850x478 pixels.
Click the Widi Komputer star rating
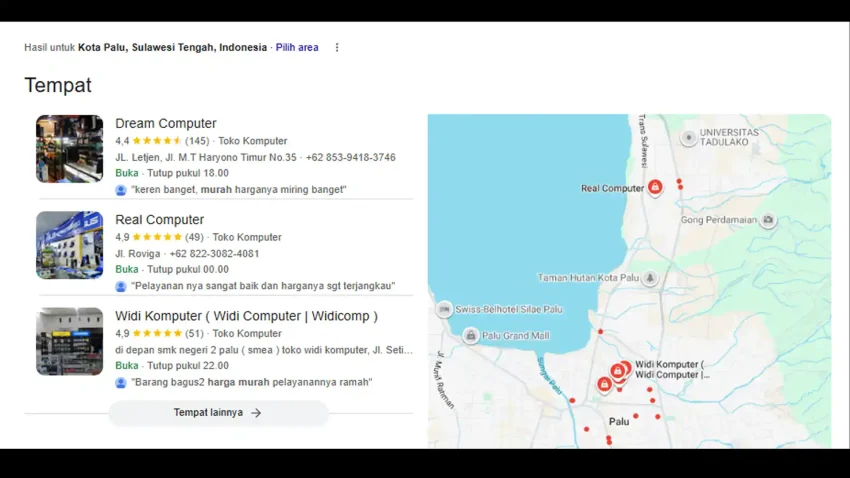click(x=157, y=333)
